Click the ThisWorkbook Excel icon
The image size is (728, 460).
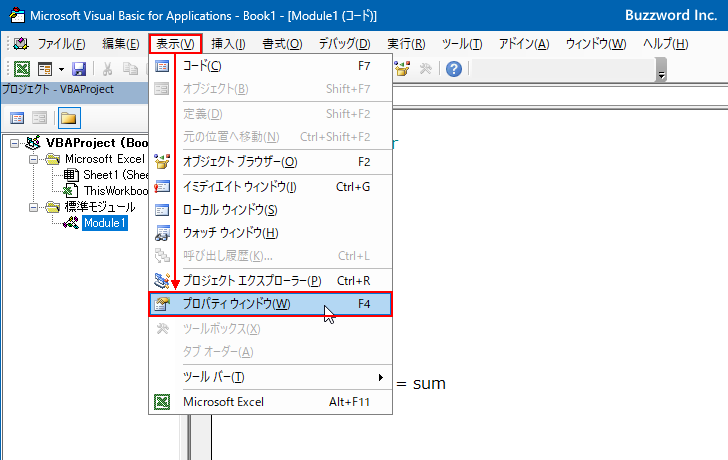pos(70,191)
